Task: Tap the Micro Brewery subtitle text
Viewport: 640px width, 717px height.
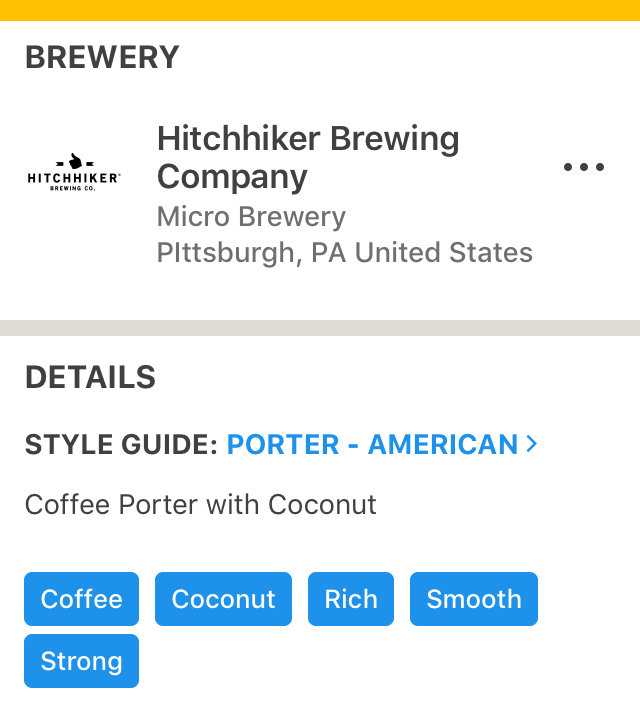Action: [251, 217]
